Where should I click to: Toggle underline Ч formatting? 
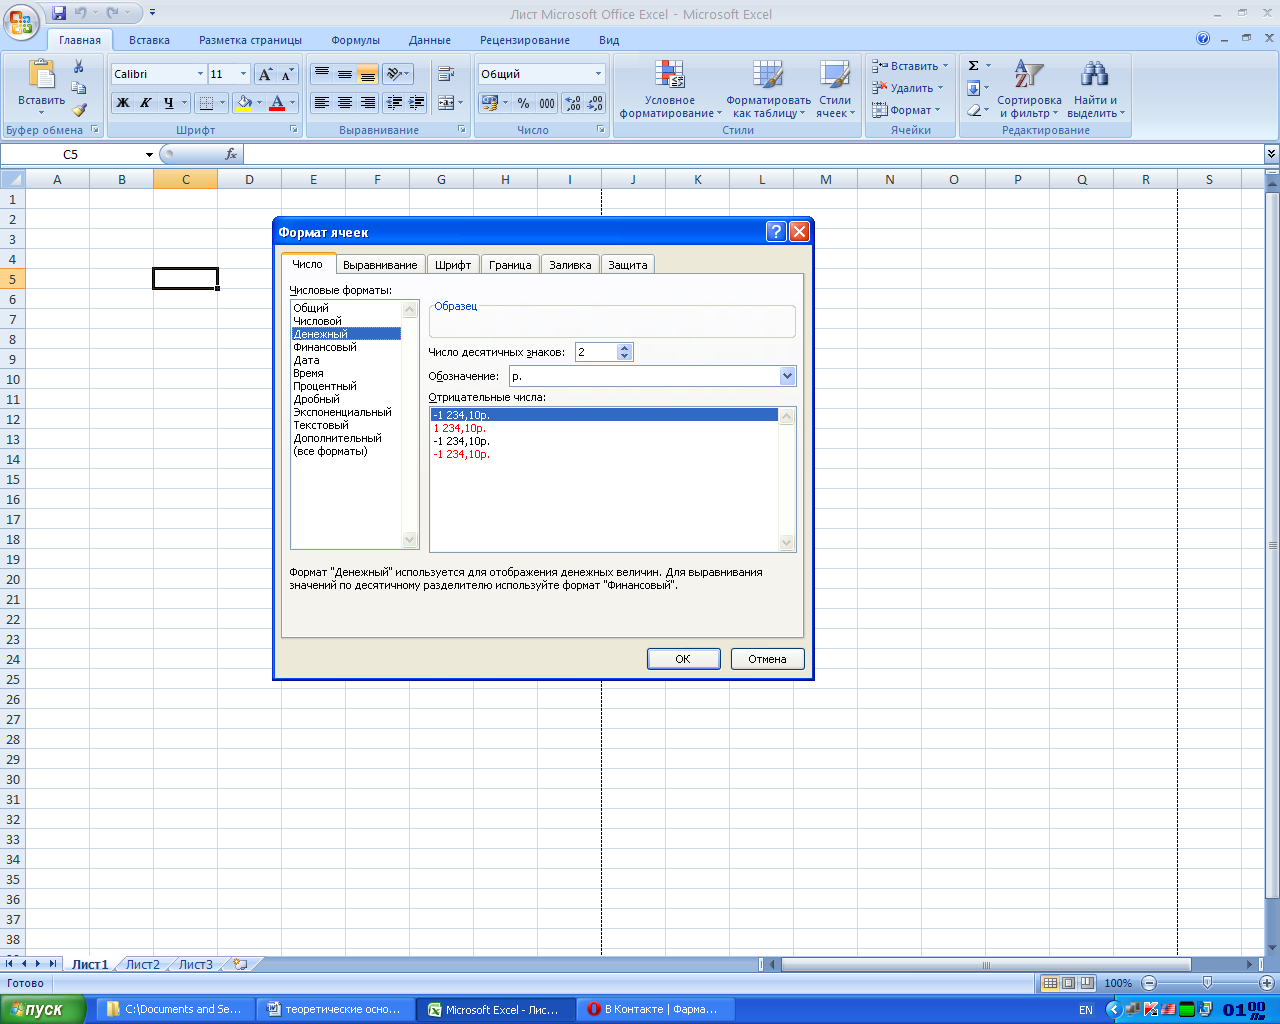click(168, 102)
